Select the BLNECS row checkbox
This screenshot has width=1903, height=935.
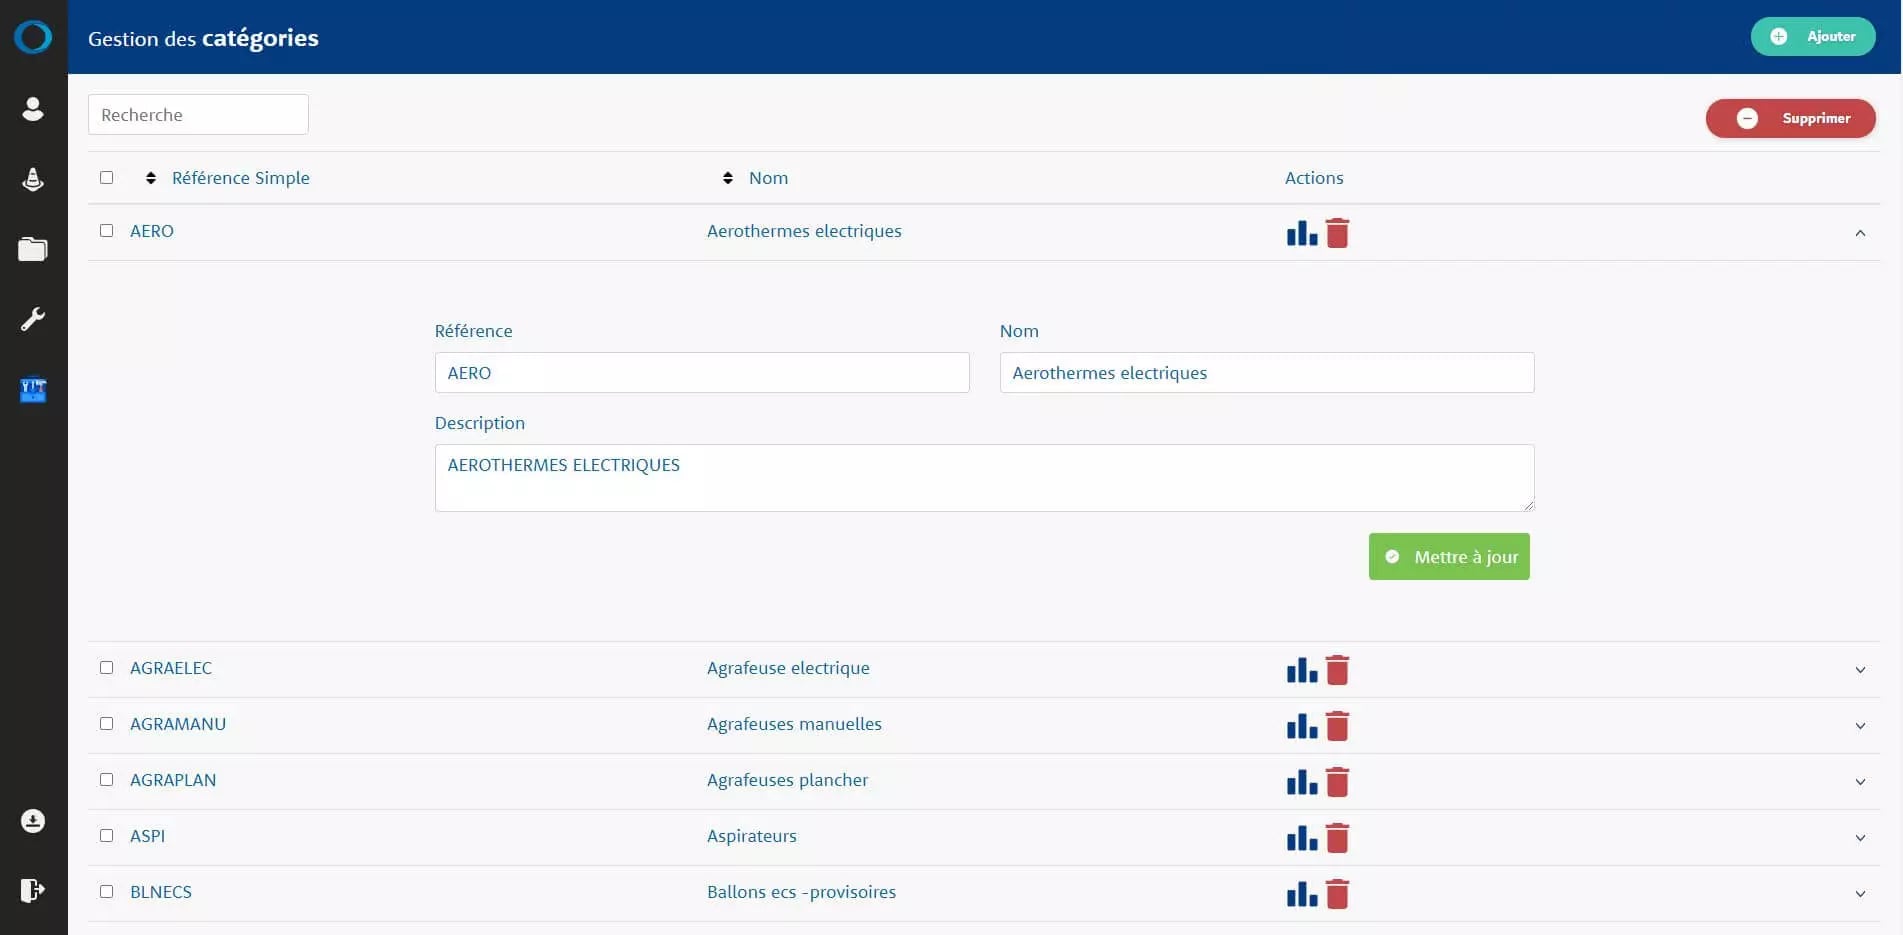(x=107, y=892)
